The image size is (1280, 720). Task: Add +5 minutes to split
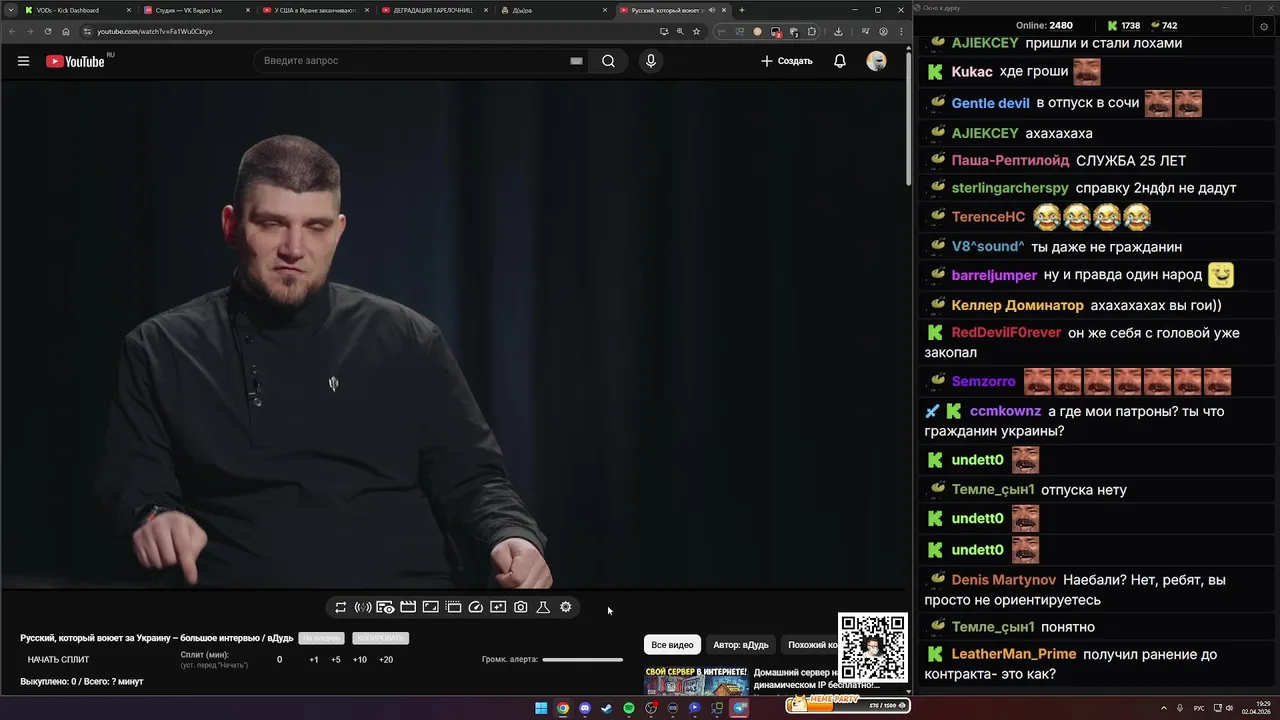pos(336,660)
